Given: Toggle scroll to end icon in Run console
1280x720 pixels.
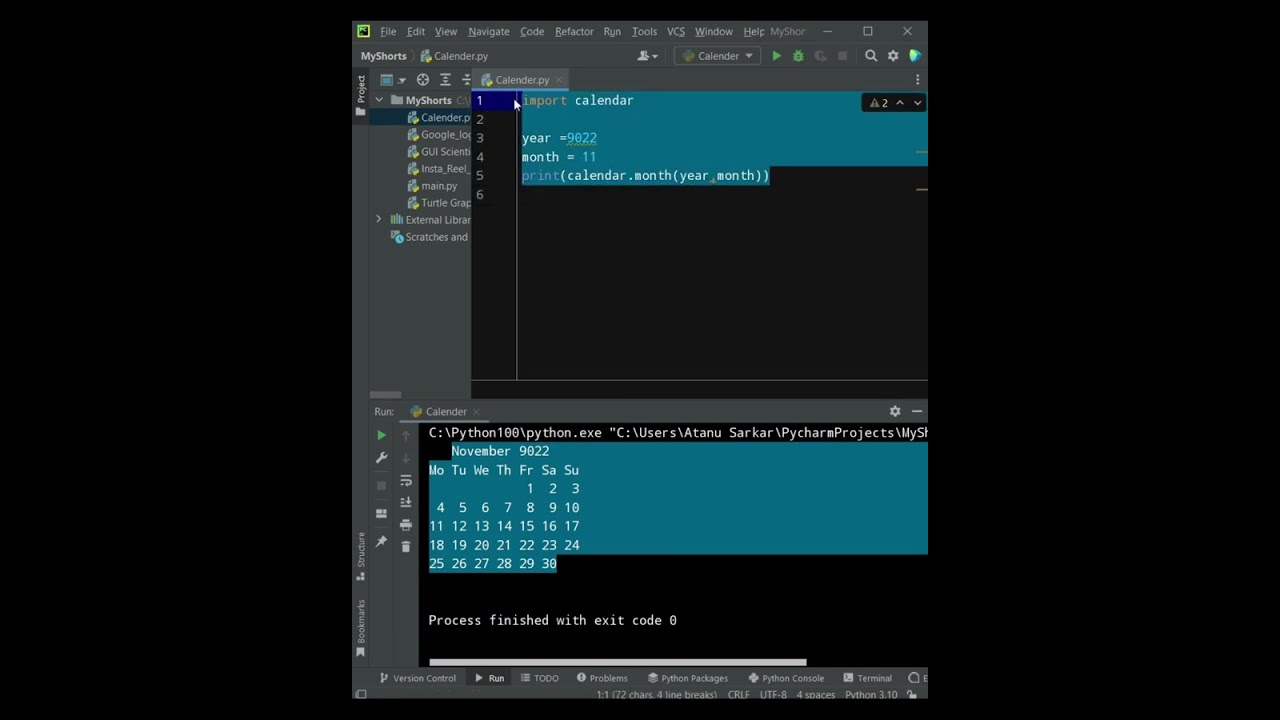Looking at the screenshot, I should 405,503.
